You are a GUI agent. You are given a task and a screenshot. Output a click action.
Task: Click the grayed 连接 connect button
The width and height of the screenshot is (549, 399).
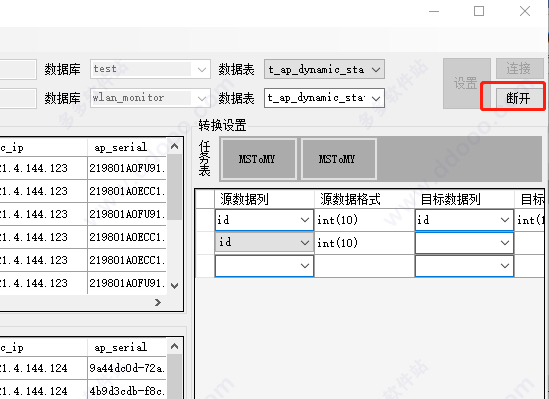coord(519,69)
